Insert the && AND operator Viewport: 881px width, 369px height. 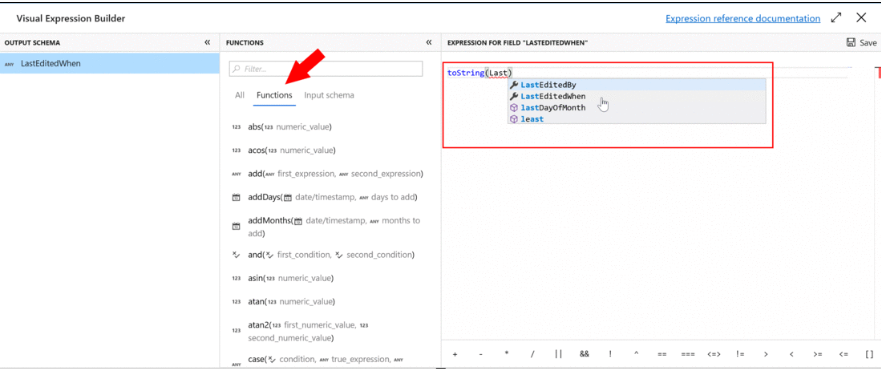584,354
